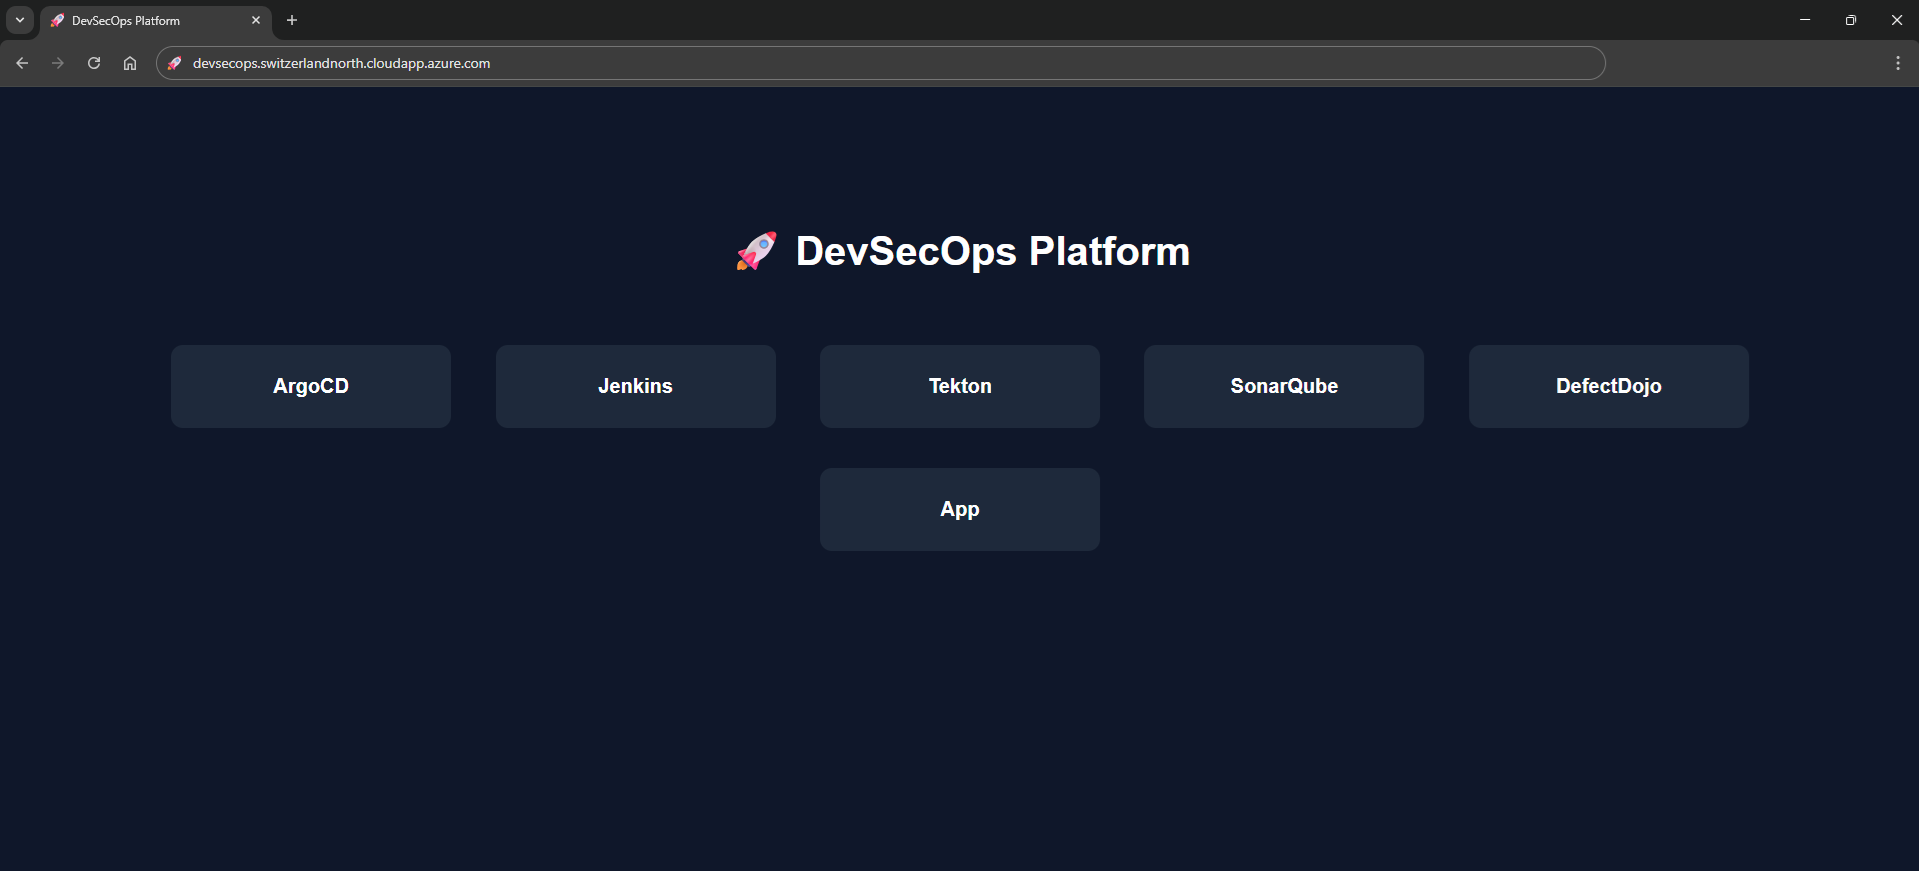Open the Jenkins tile
Image resolution: width=1919 pixels, height=871 pixels.
pos(636,386)
